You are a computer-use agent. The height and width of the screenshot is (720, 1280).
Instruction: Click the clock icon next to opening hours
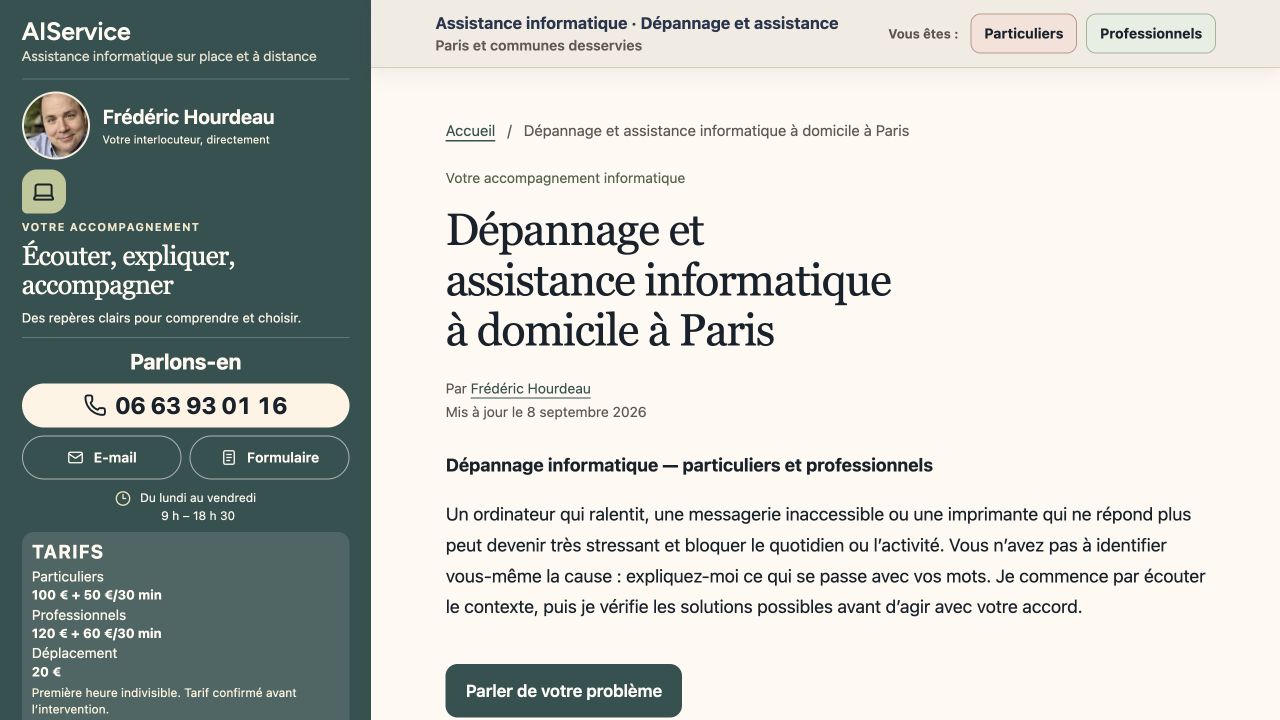[123, 498]
